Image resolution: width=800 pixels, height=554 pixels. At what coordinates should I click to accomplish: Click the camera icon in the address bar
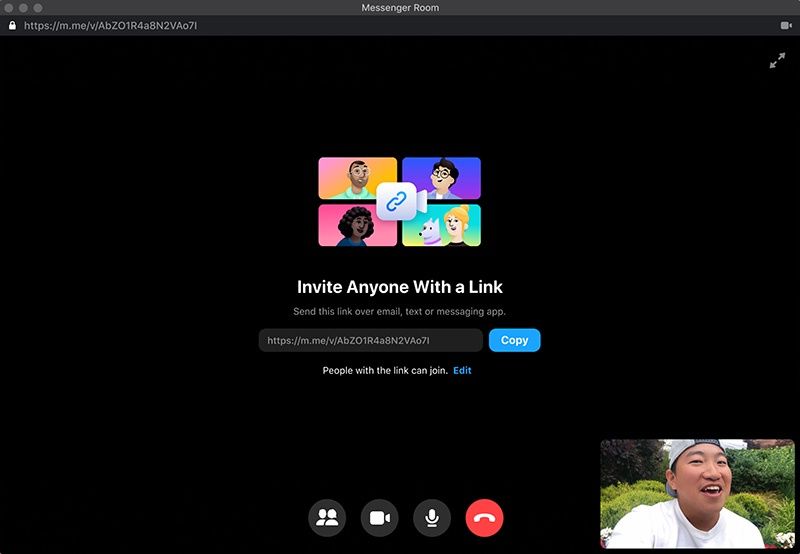(x=786, y=26)
